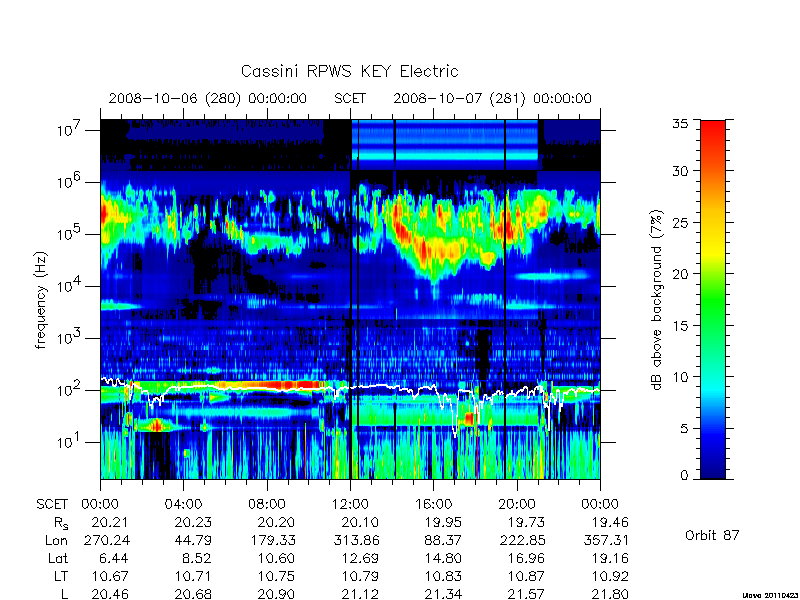Click the 10^6 frequency axis tick label
Screen dimensions: 800x600
(70, 182)
